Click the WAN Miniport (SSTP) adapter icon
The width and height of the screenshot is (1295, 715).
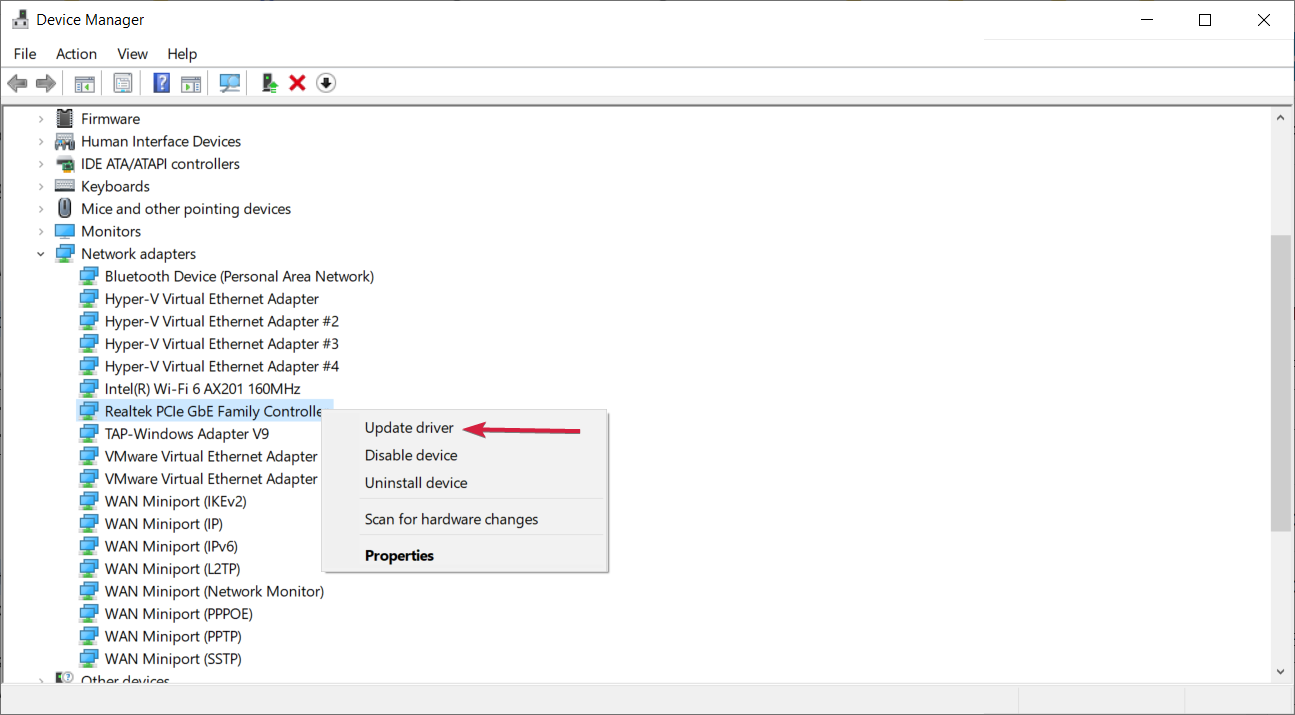pos(89,659)
